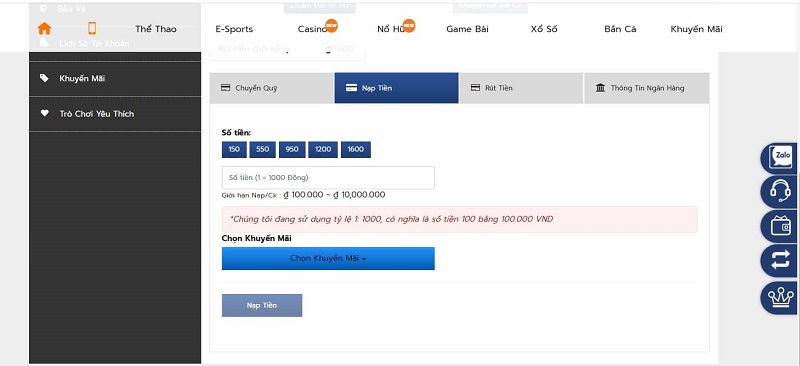Click the NEW badge on Nổ Hũ
This screenshot has height=366, width=800.
409,26
